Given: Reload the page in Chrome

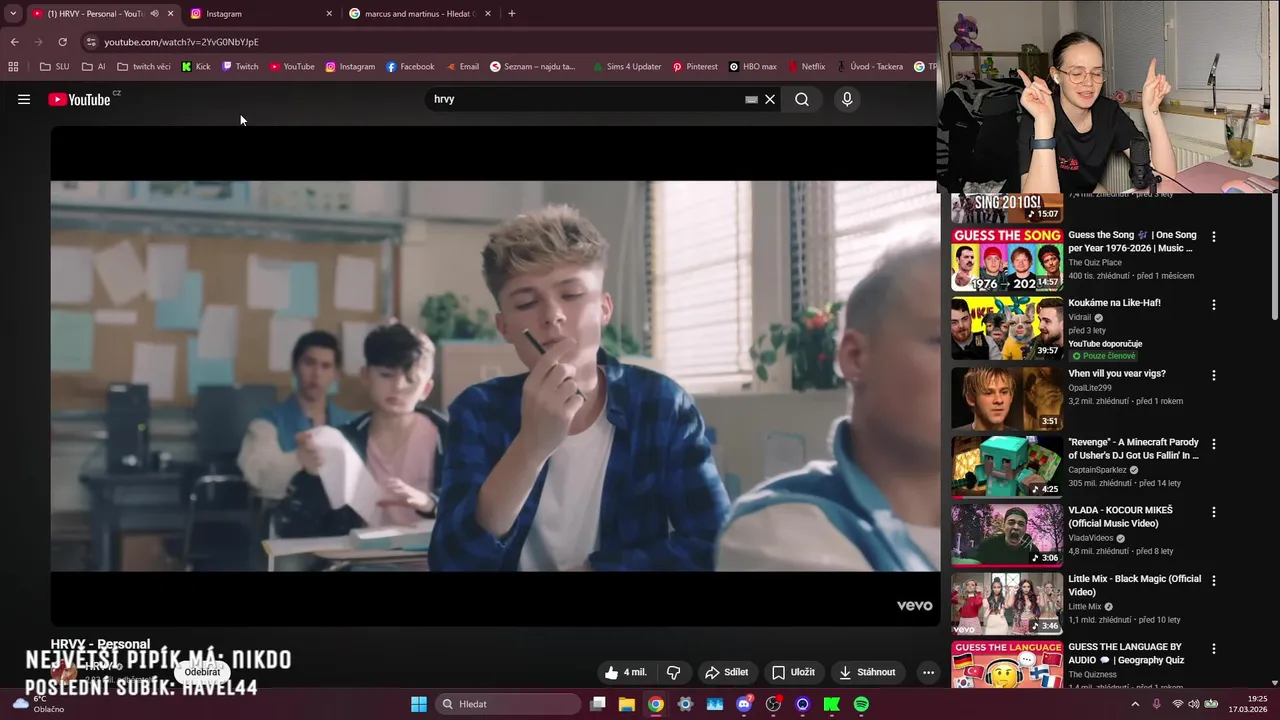Looking at the screenshot, I should coord(62,42).
